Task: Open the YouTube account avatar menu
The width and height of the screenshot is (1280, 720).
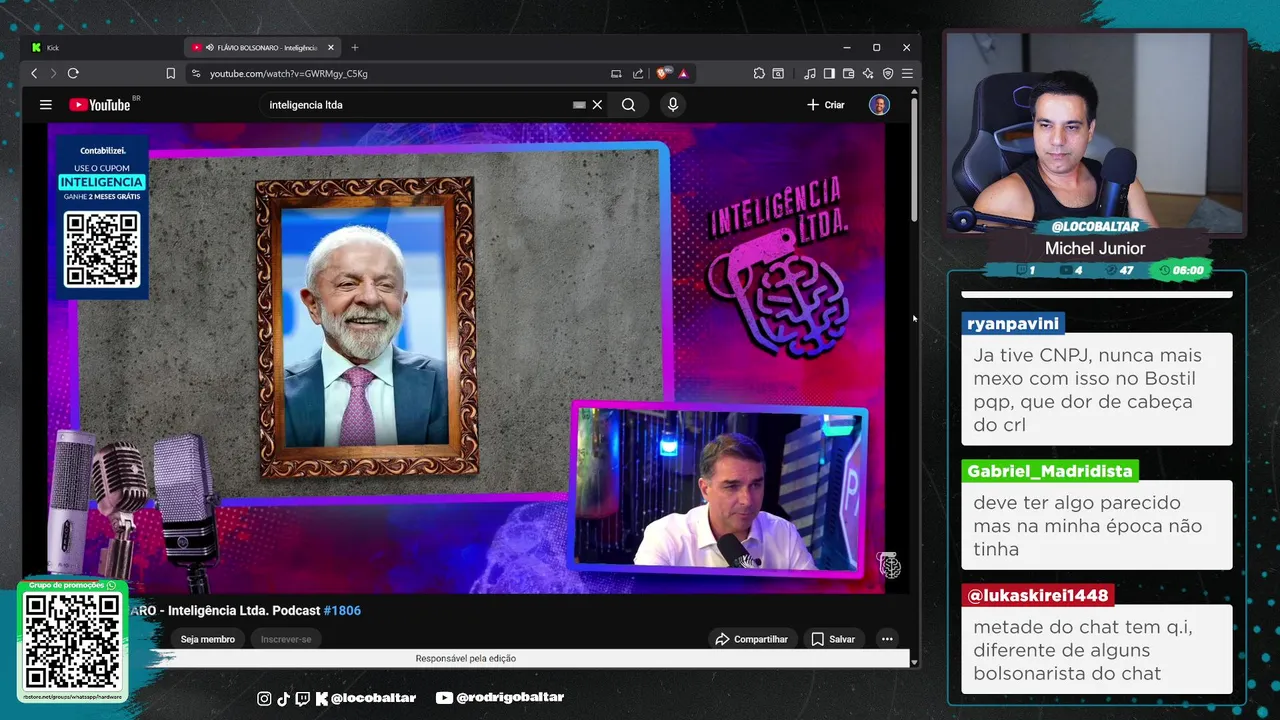Action: pyautogui.click(x=879, y=104)
